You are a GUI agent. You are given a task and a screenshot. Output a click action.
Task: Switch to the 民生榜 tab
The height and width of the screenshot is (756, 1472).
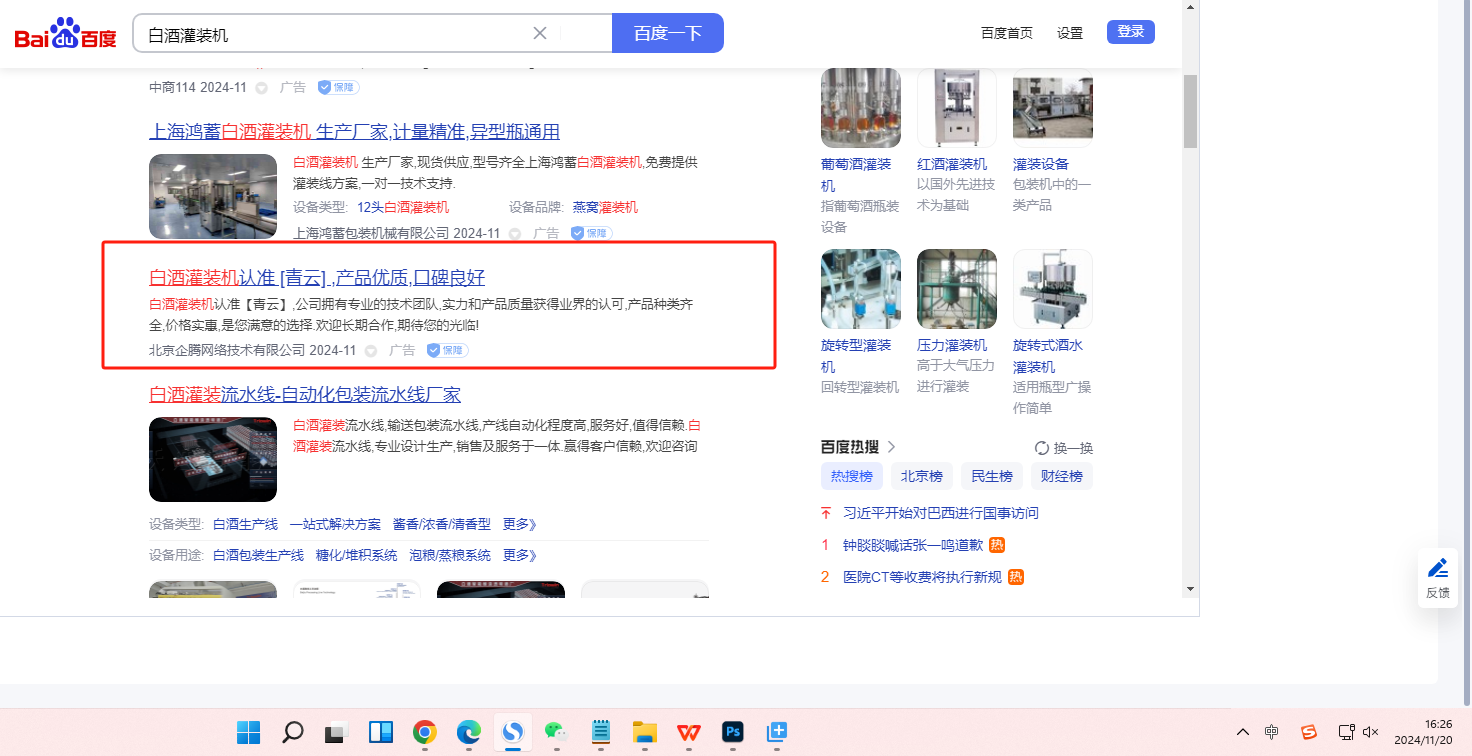coord(992,476)
